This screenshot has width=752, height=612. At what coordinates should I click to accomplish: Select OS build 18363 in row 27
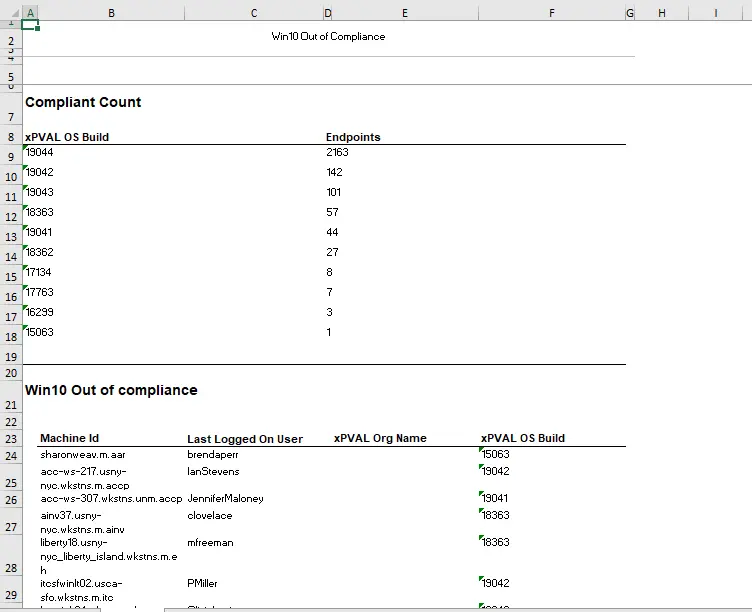(x=495, y=515)
